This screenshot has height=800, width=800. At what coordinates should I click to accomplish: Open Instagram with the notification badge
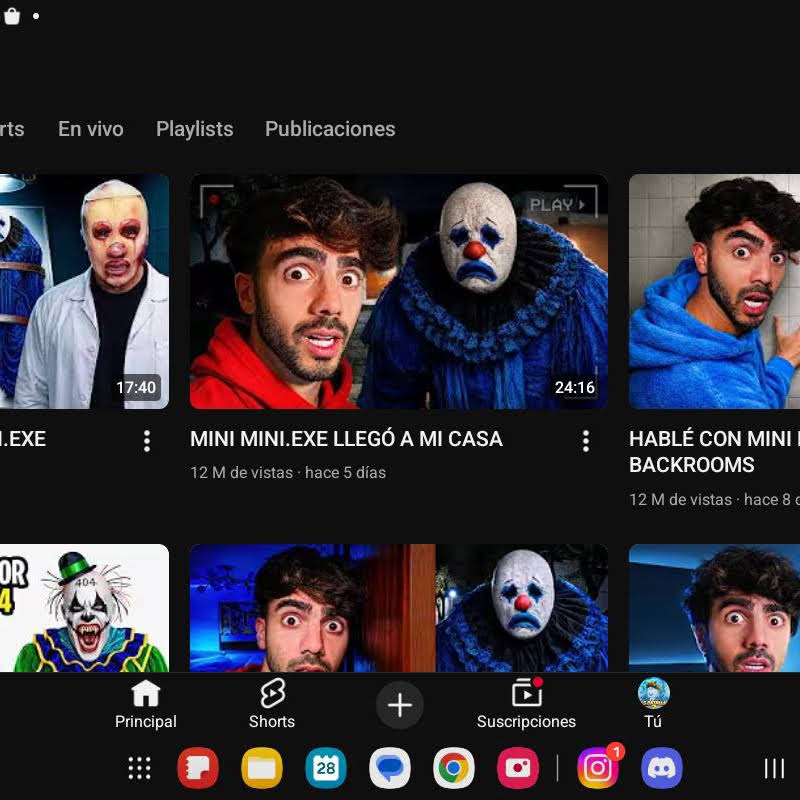pos(598,768)
